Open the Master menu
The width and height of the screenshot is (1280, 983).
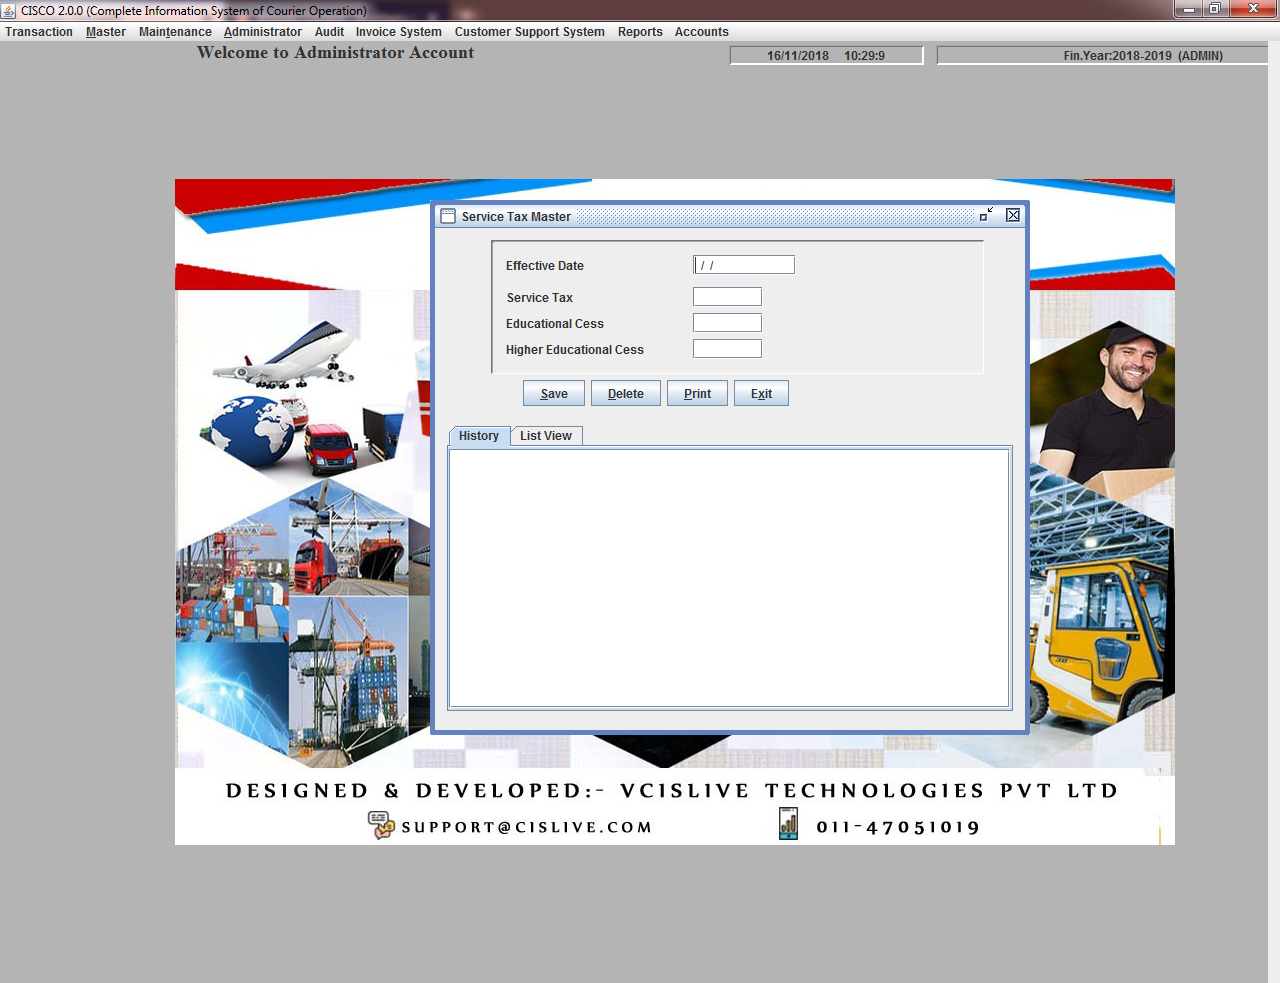tap(106, 32)
